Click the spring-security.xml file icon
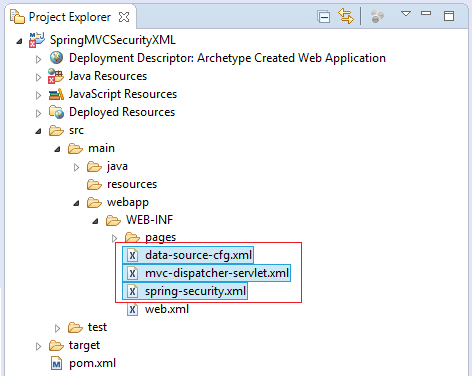The image size is (472, 376). 132,291
